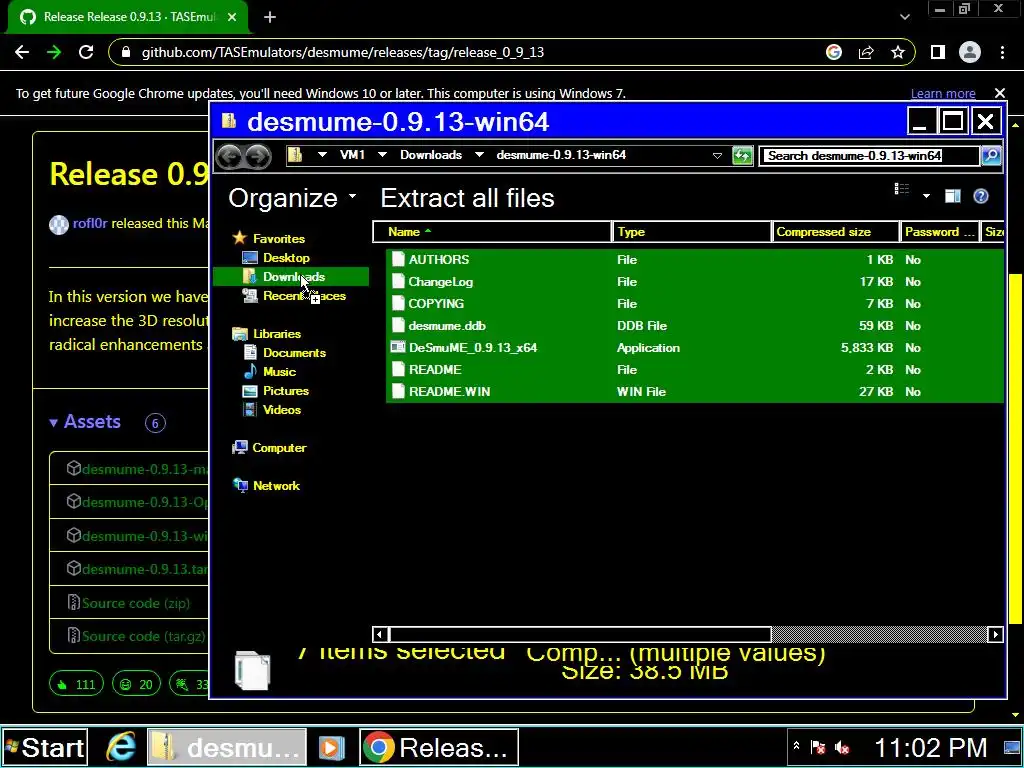
Task: Follow the Learn more link
Action: click(943, 93)
